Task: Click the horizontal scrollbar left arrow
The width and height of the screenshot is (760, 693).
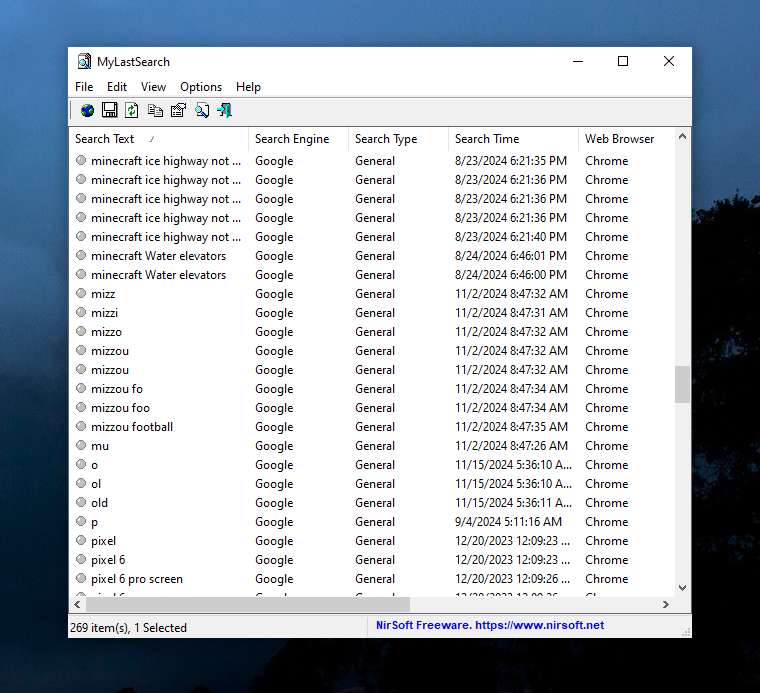Action: [77, 604]
